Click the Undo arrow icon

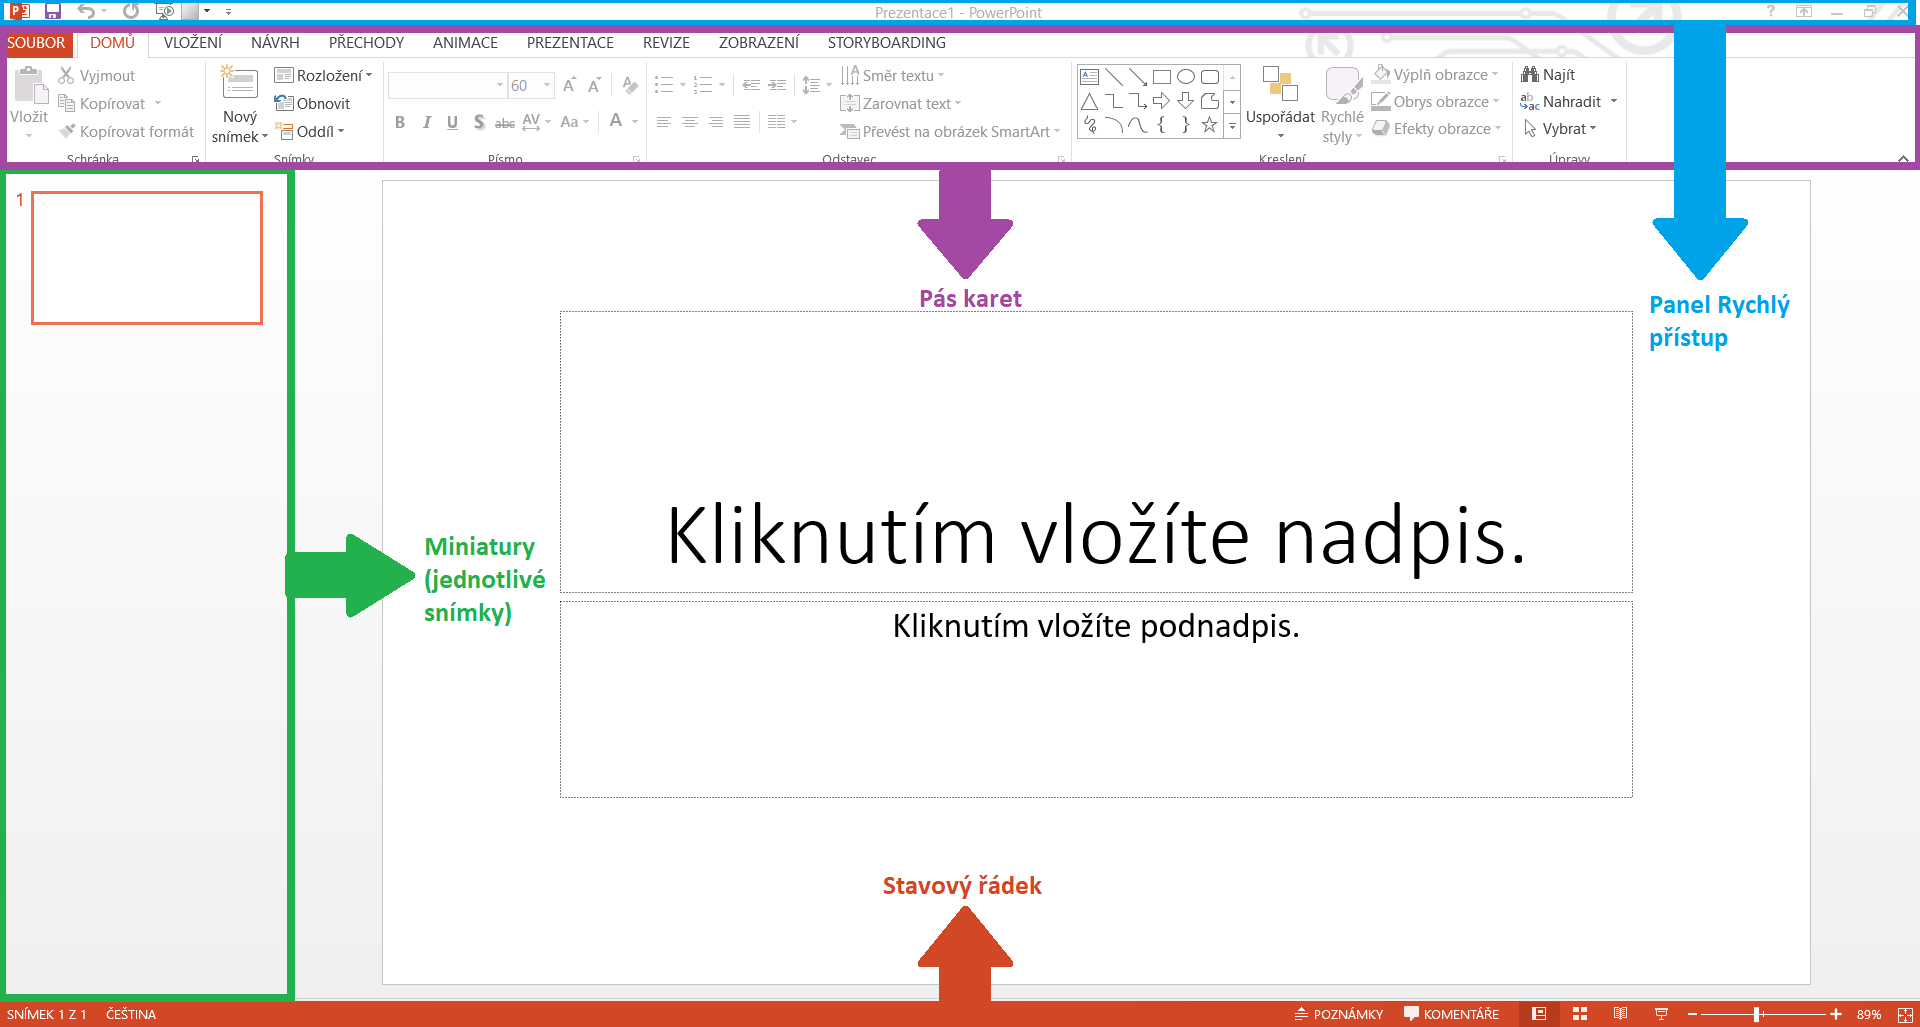(86, 12)
